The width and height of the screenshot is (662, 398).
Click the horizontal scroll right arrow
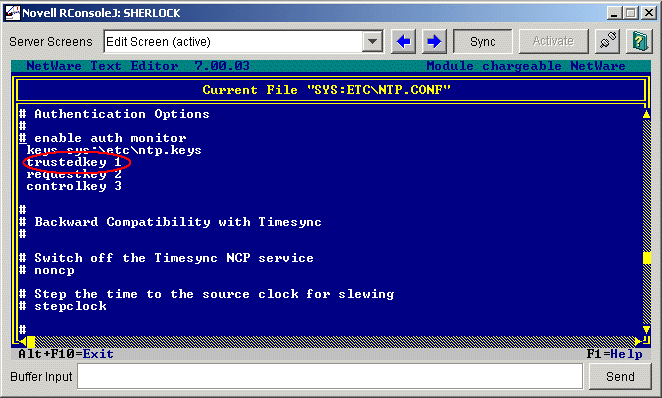click(x=638, y=341)
